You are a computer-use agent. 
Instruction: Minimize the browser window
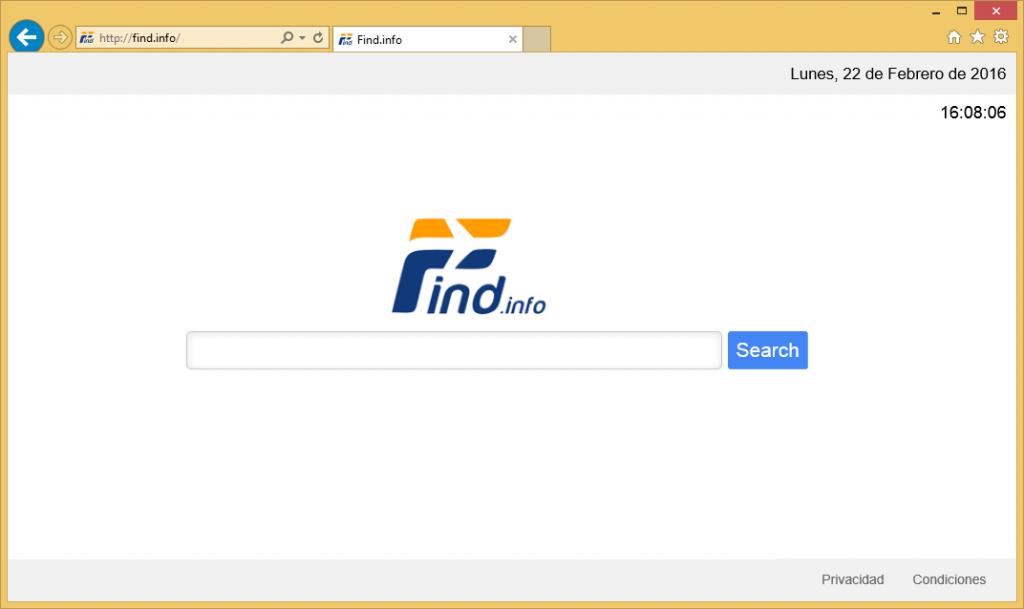click(936, 11)
